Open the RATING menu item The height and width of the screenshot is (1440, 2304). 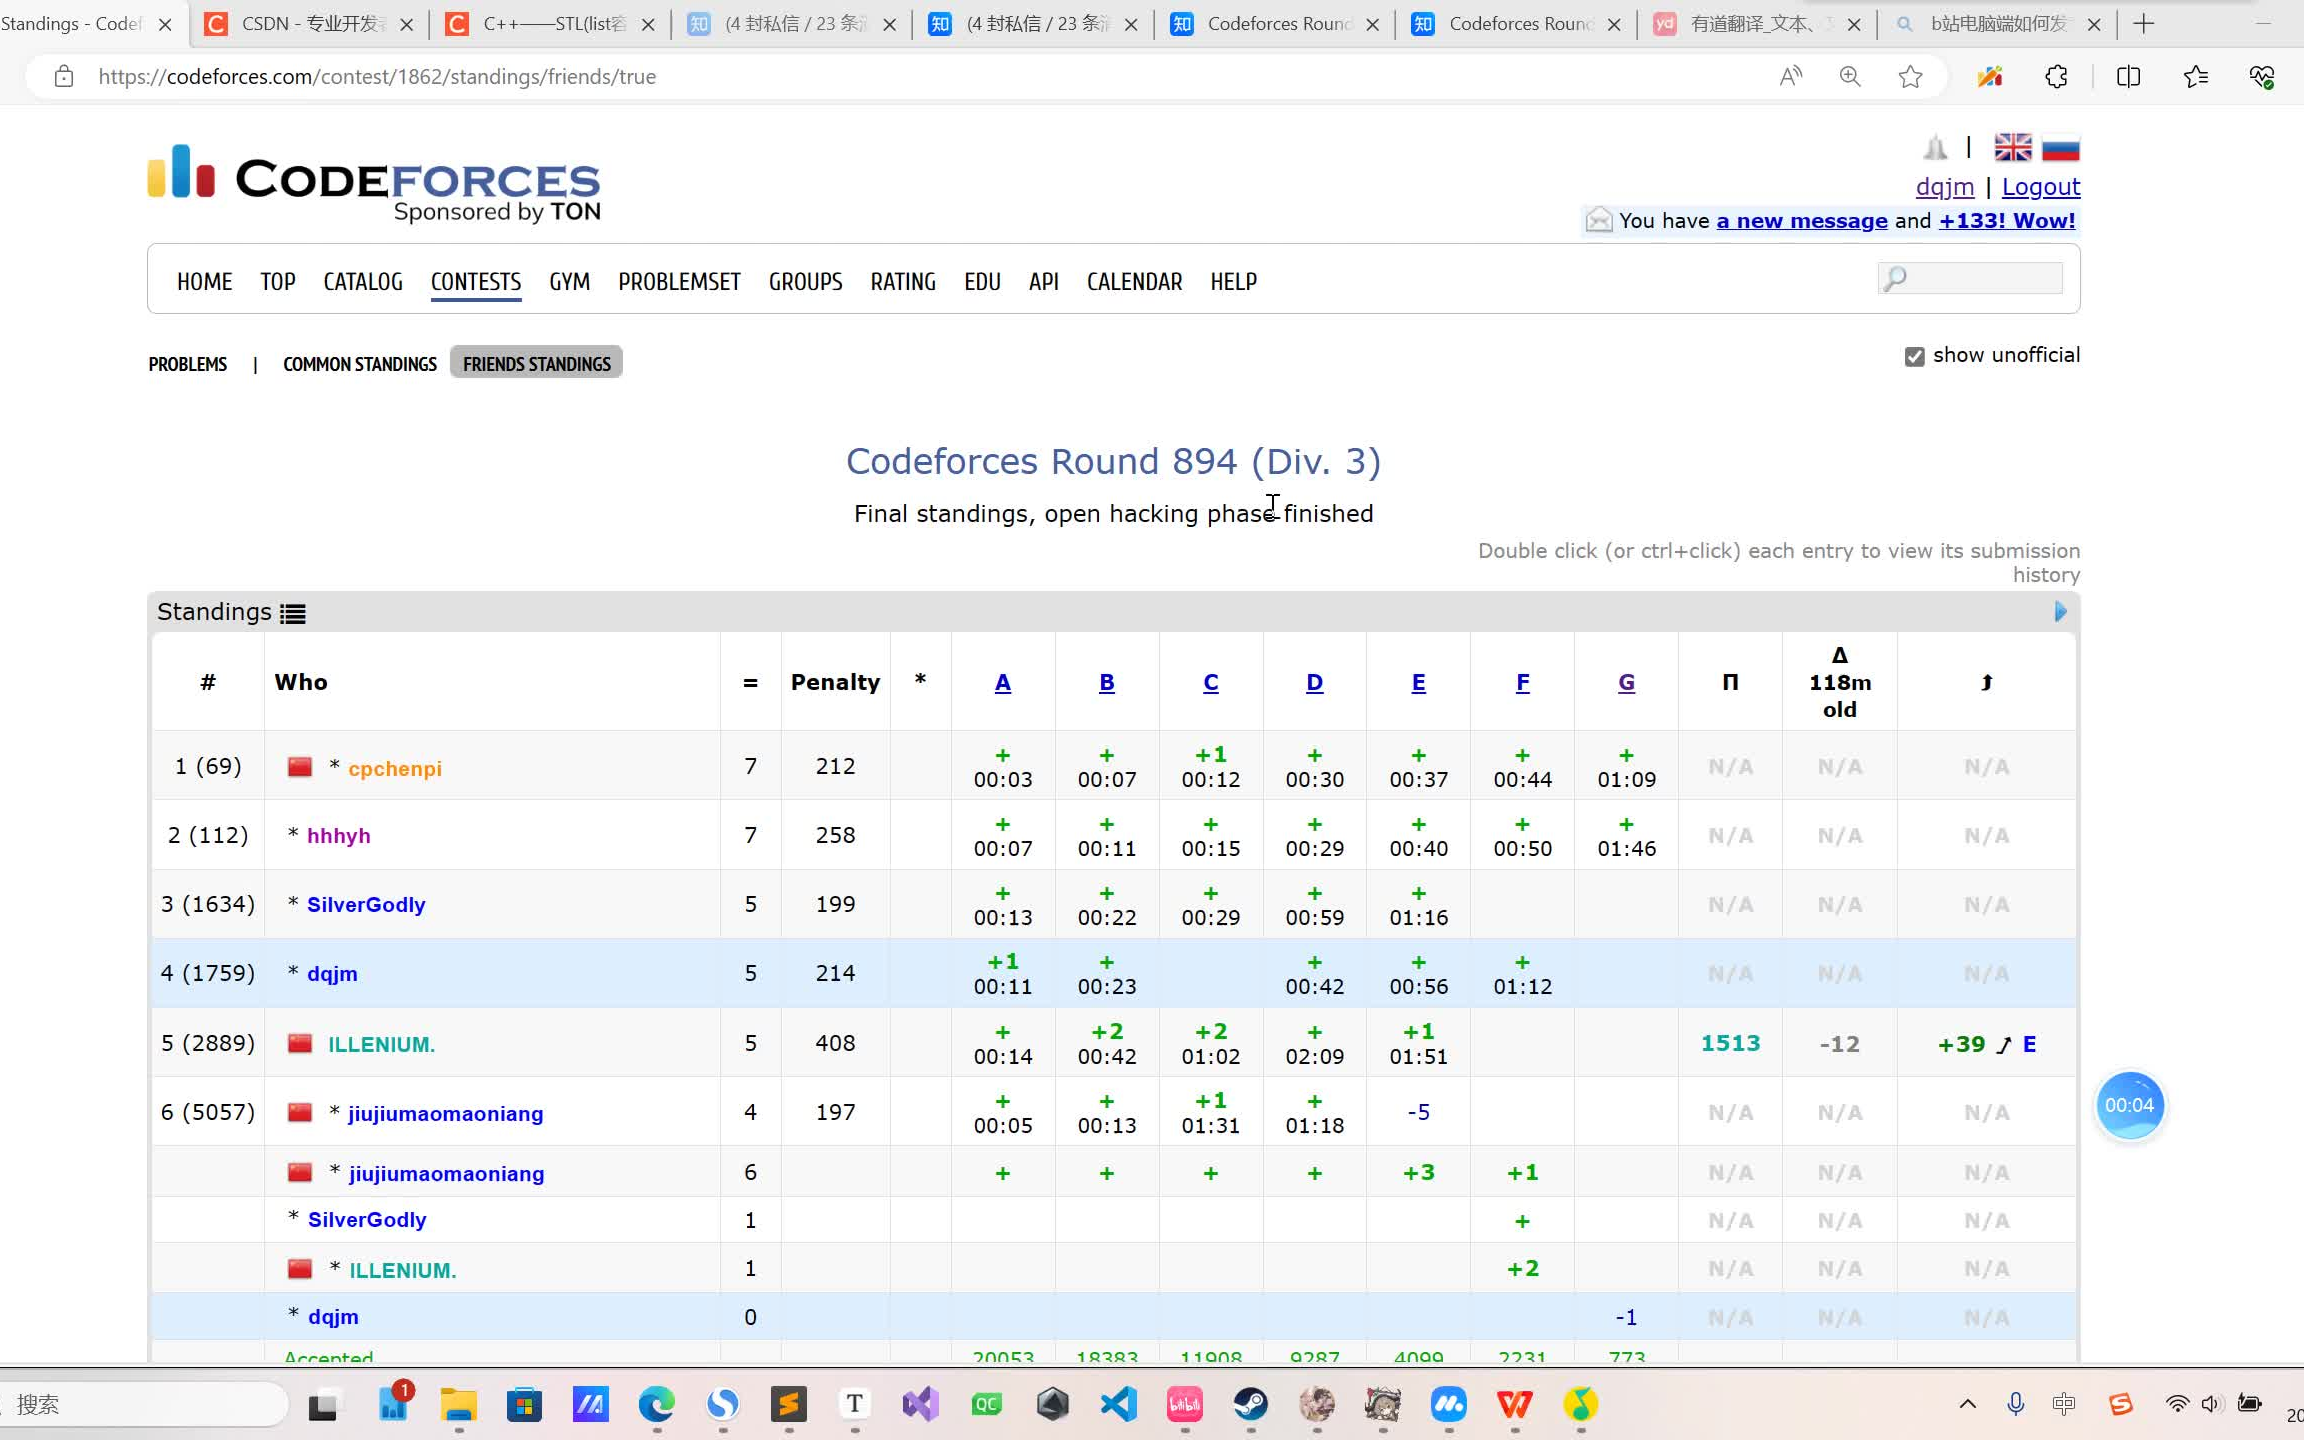pos(903,282)
